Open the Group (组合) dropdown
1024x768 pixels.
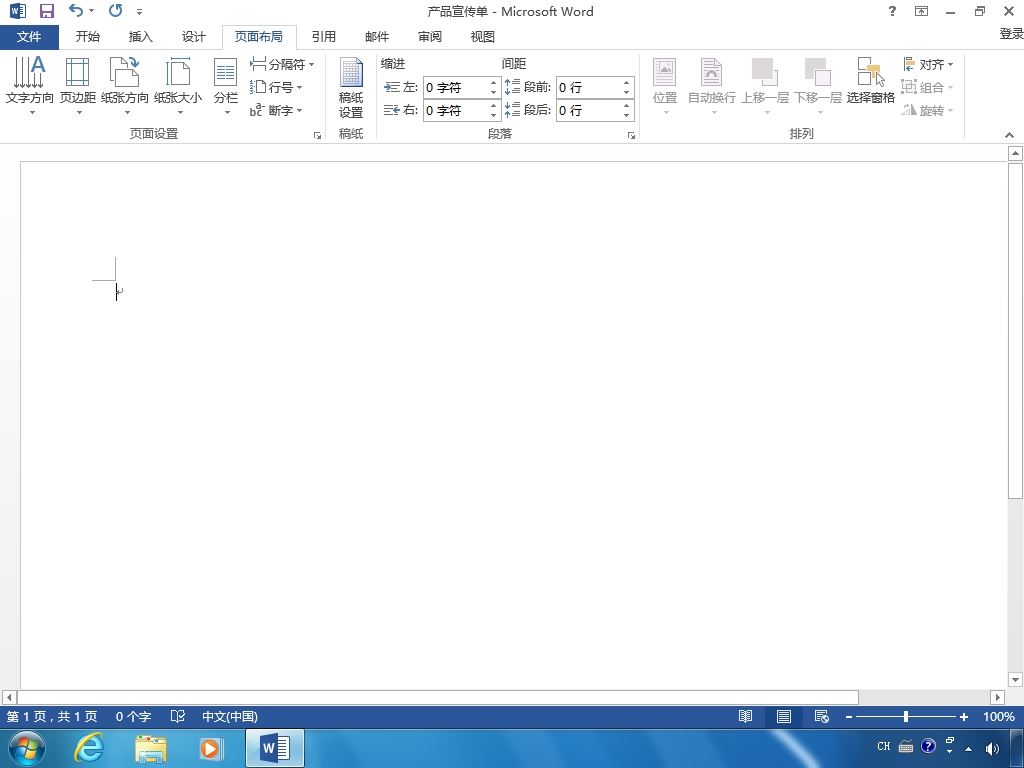(928, 87)
